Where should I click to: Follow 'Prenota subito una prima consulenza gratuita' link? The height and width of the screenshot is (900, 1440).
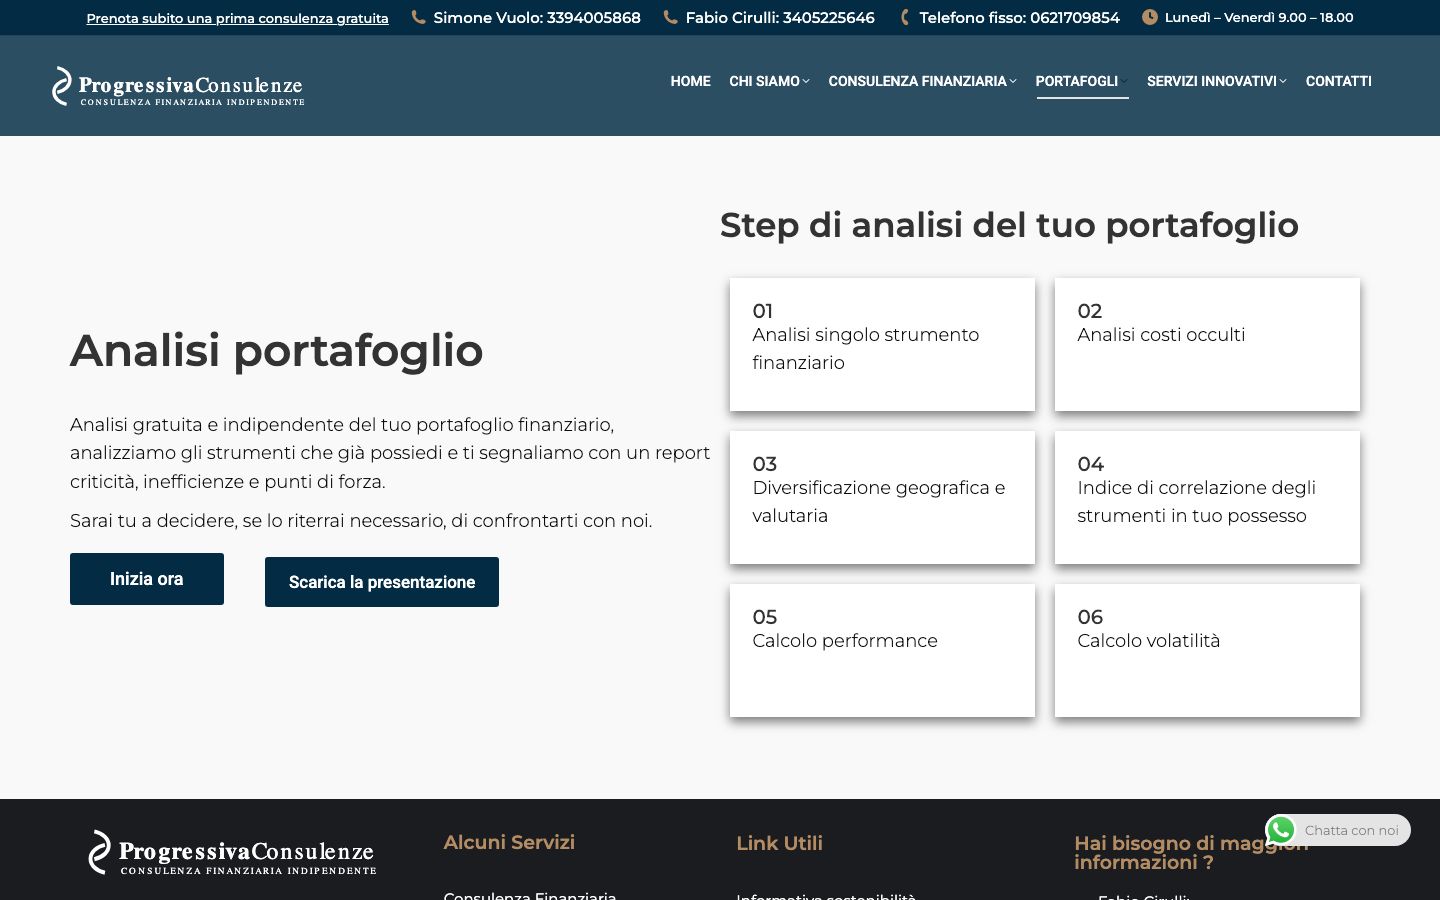(238, 18)
